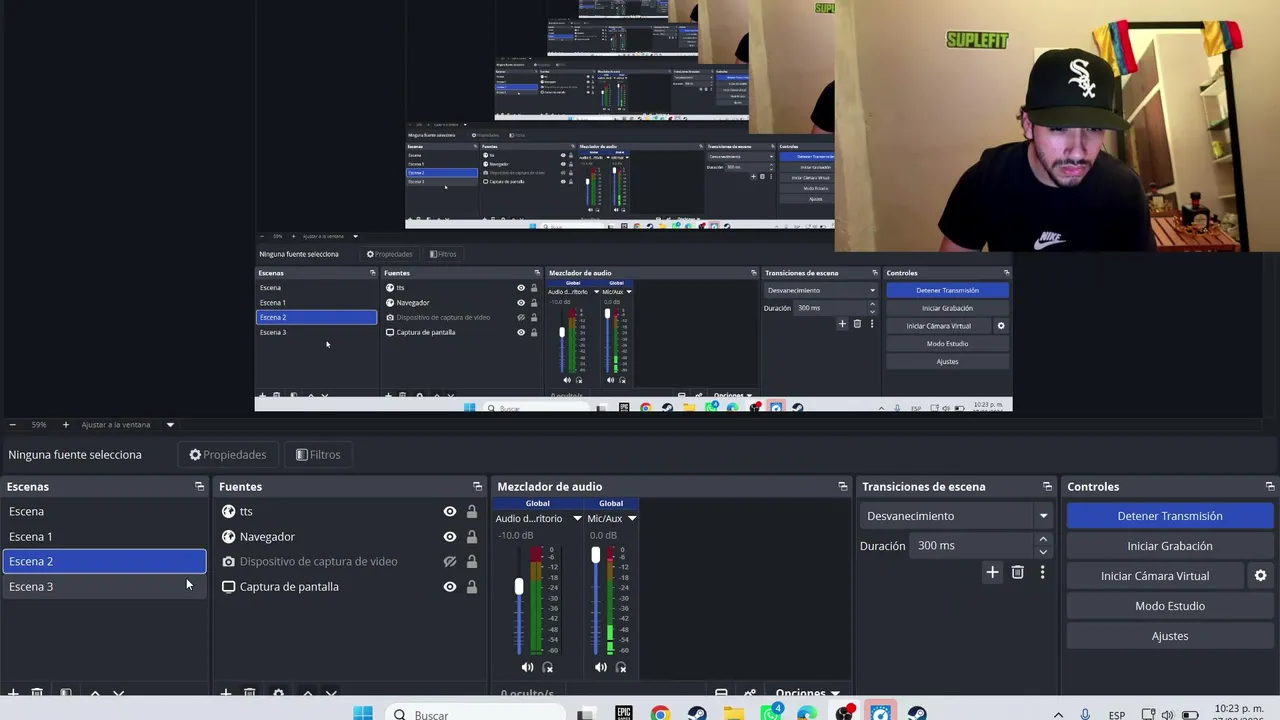Screen dimensions: 1280x720
Task: Open virtual camera settings gear
Action: (x=1260, y=576)
